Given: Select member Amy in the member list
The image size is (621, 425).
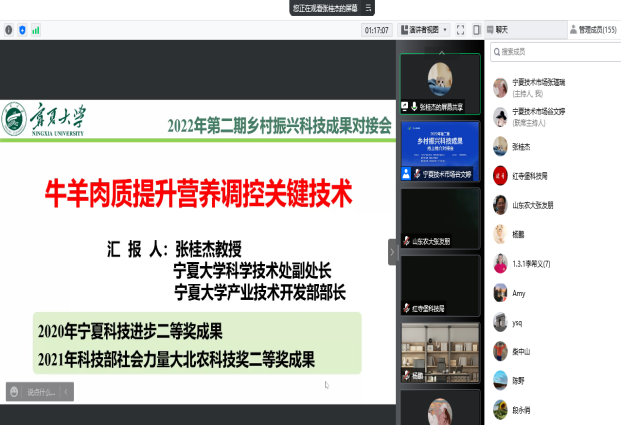Looking at the screenshot, I should (553, 293).
